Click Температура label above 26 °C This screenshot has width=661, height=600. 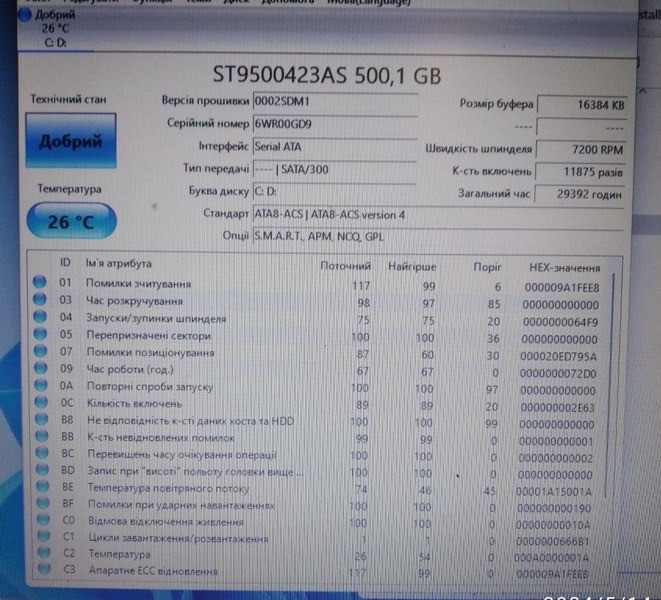pyautogui.click(x=70, y=188)
